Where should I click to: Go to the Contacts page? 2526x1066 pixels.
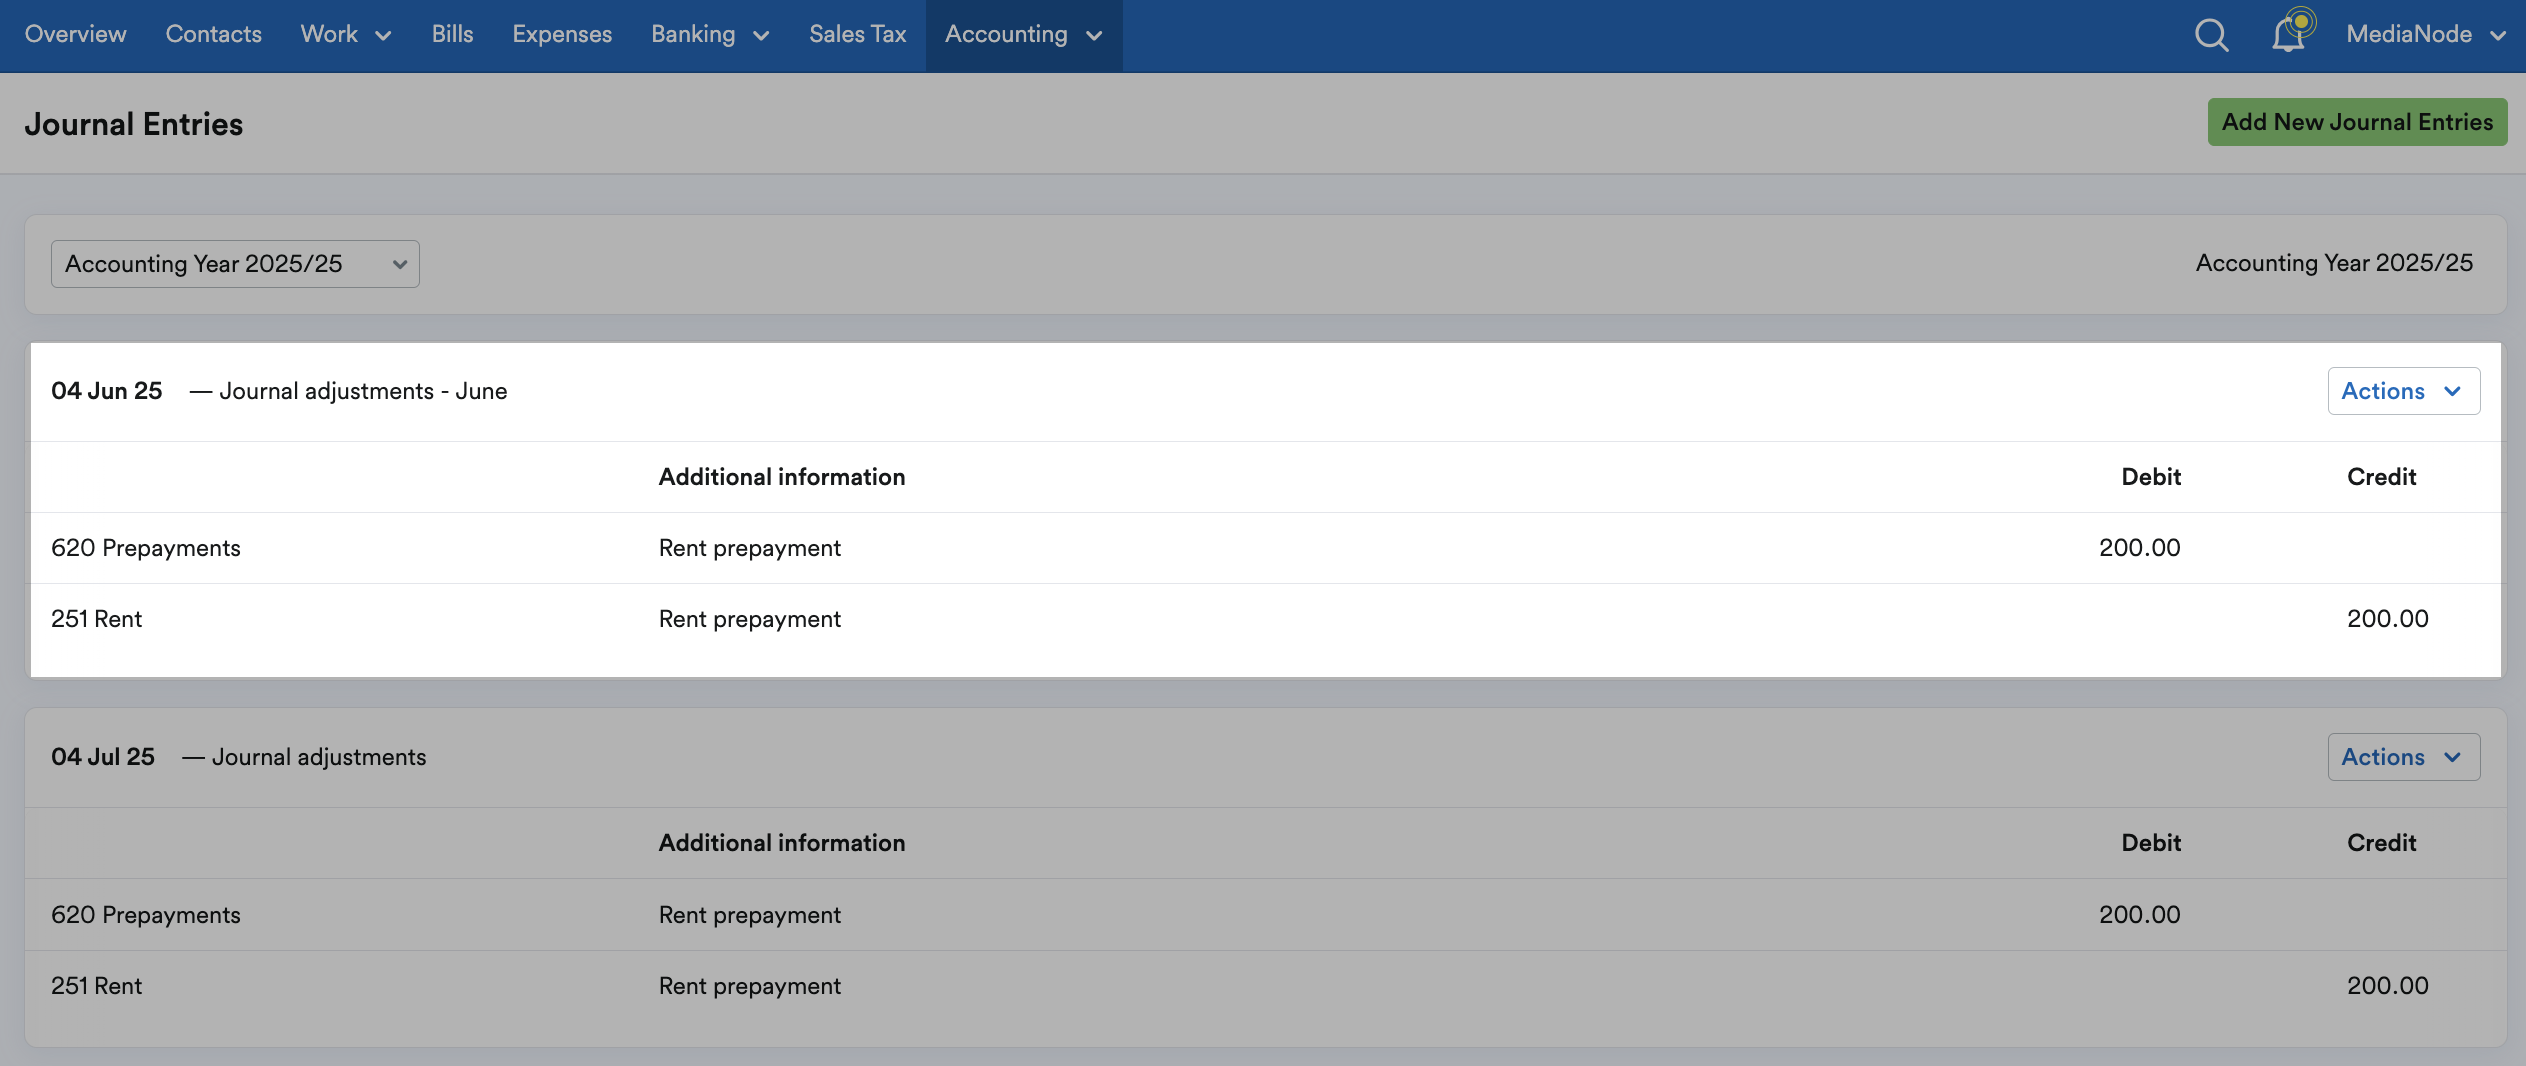click(213, 34)
